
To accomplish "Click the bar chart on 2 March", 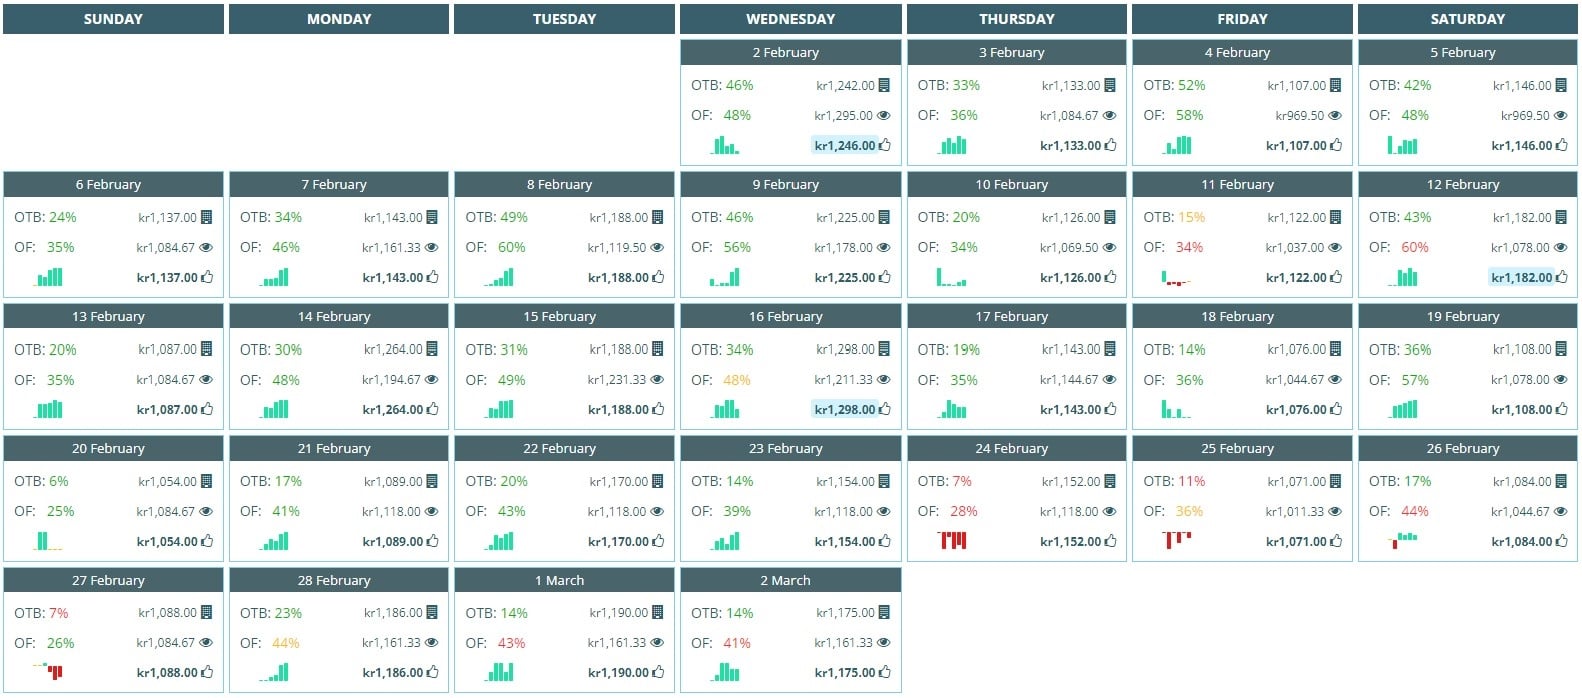I will [x=726, y=673].
